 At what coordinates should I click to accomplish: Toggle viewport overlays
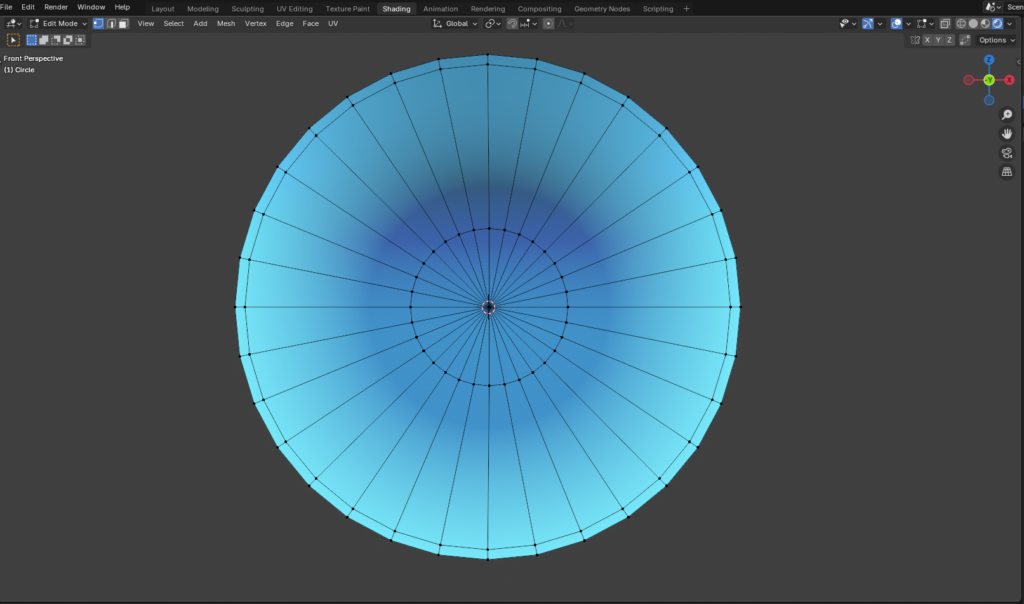897,24
